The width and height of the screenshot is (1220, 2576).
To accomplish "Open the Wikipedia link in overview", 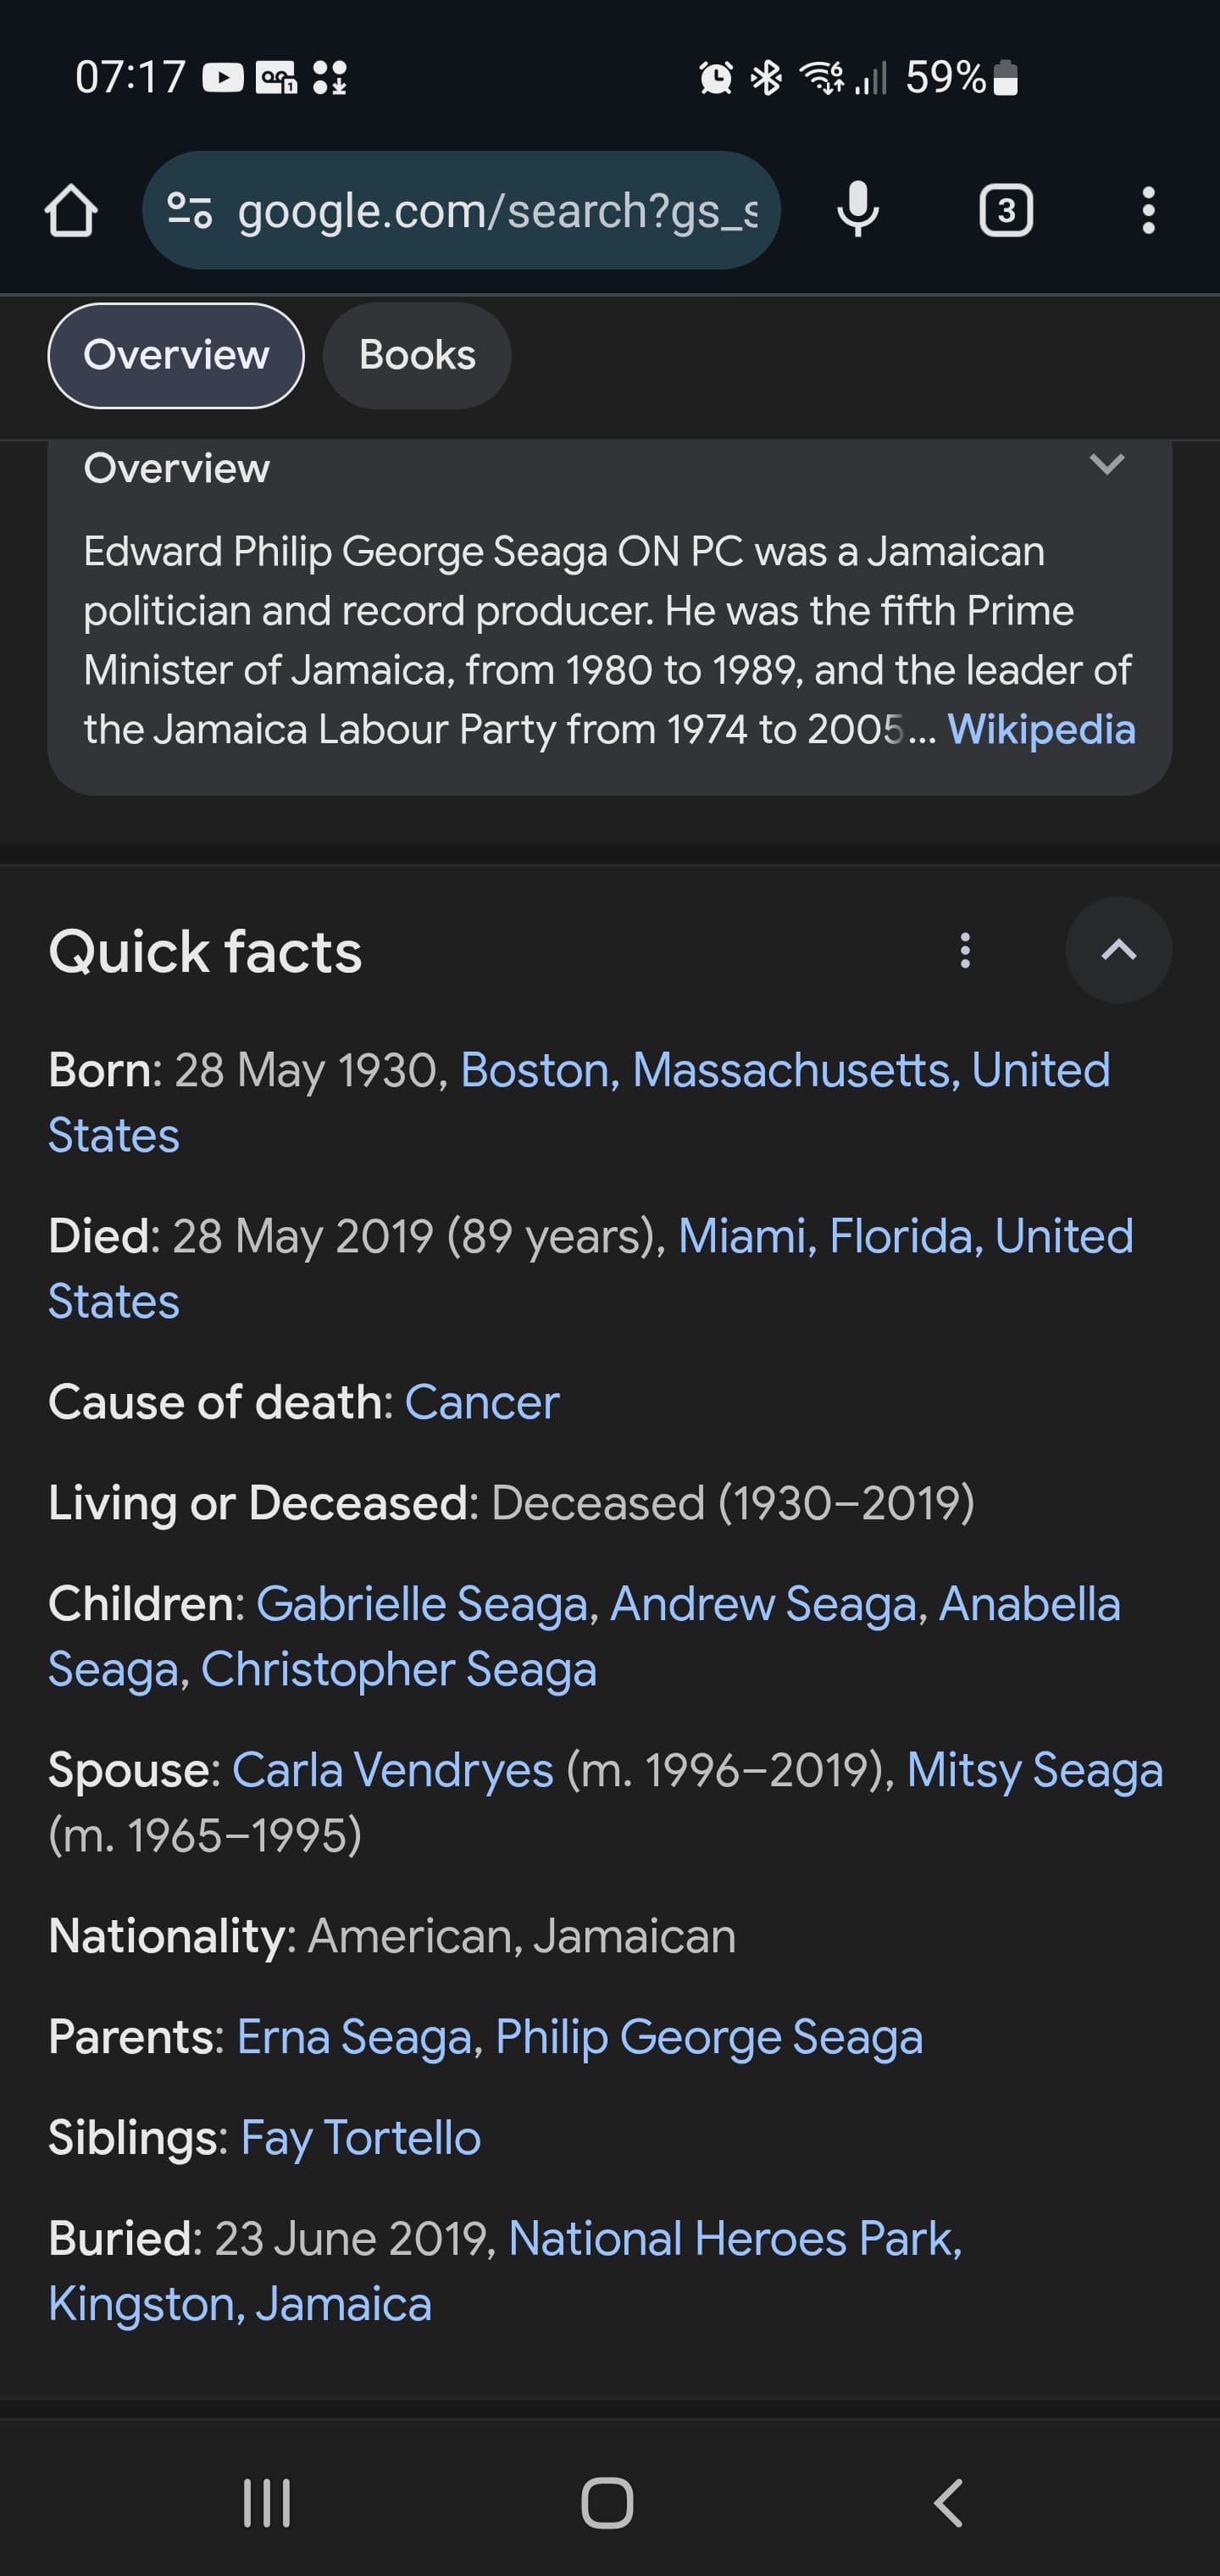I will pyautogui.click(x=1041, y=730).
